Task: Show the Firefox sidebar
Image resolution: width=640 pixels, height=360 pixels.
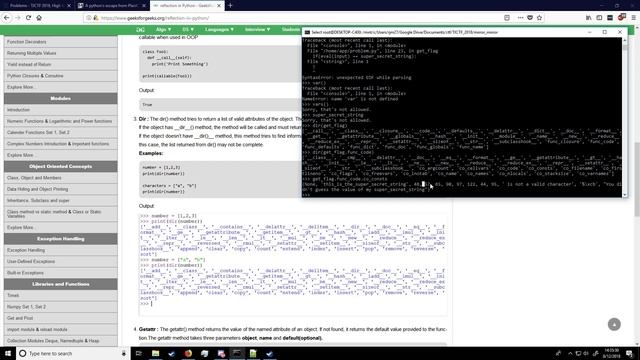Action: 599,18
